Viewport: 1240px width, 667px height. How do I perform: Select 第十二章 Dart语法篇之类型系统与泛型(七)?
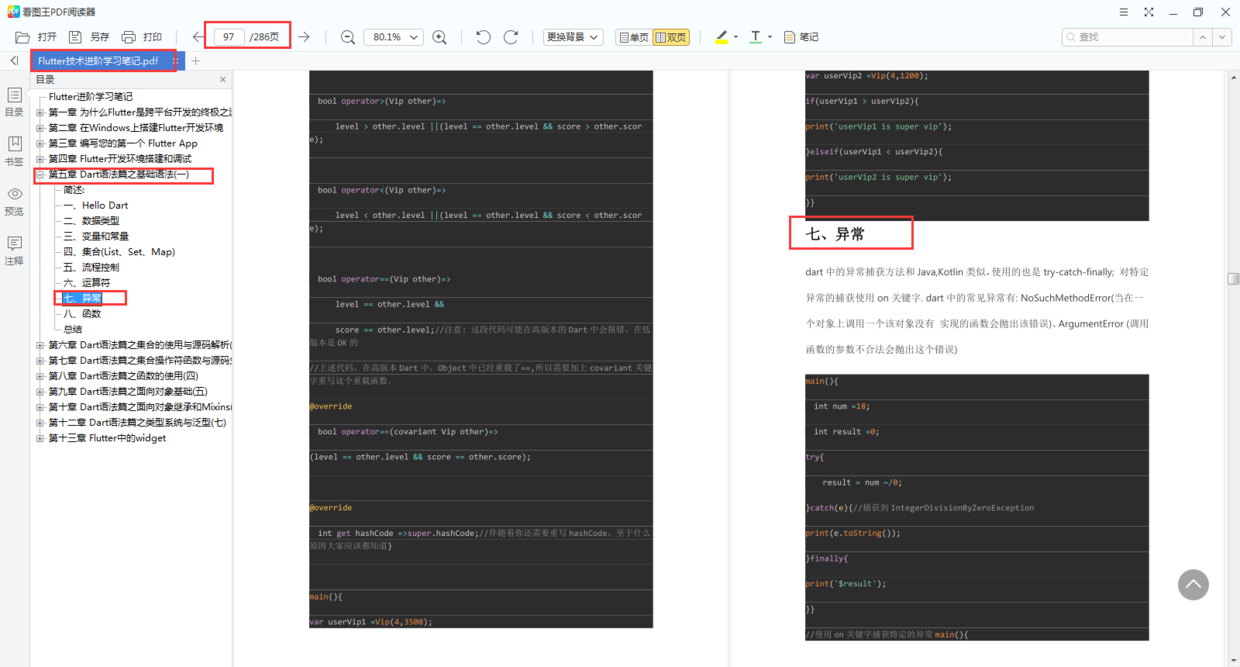pos(137,422)
